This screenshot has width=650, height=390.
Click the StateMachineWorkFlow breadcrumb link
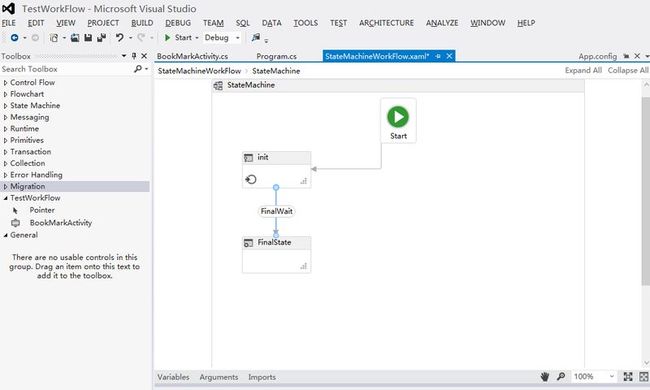pyautogui.click(x=199, y=71)
